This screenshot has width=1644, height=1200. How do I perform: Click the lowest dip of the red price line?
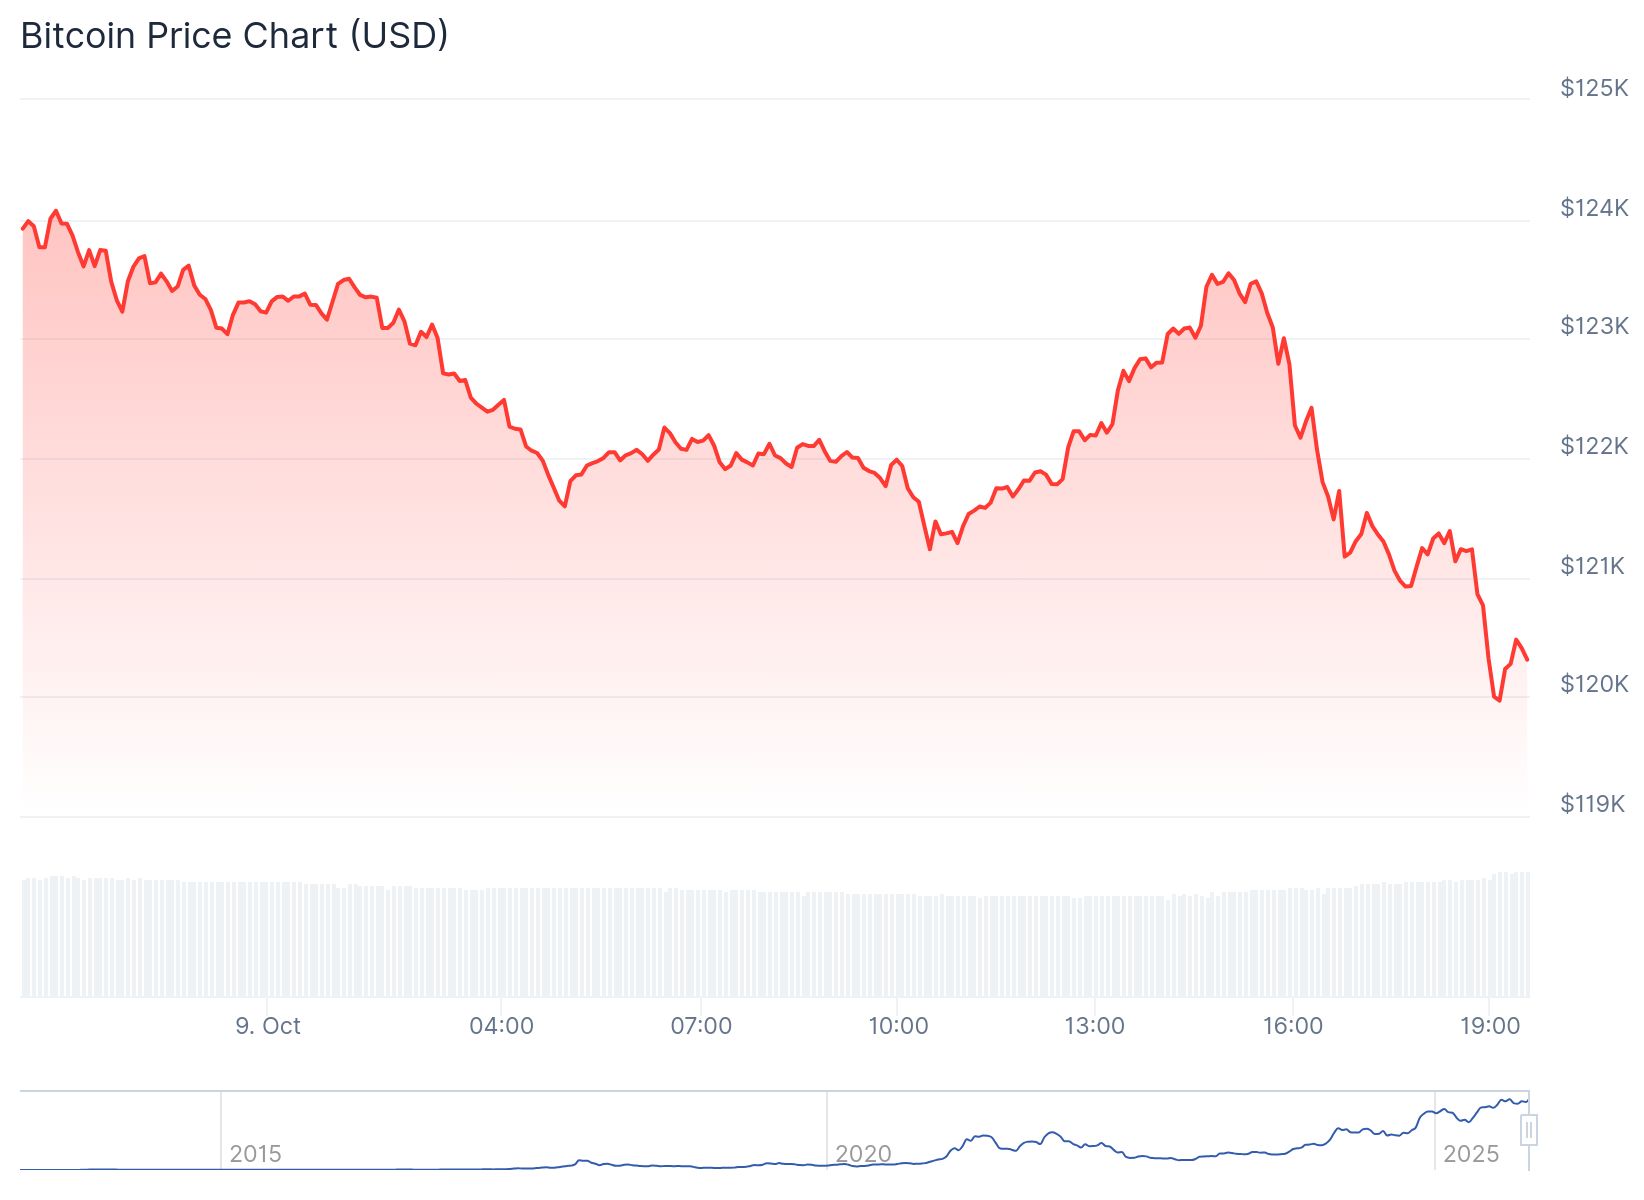coord(1498,700)
